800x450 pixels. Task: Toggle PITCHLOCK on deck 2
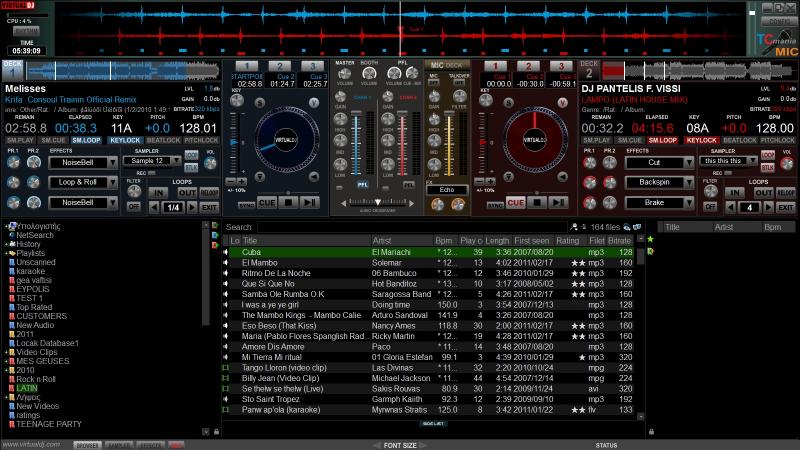point(778,140)
